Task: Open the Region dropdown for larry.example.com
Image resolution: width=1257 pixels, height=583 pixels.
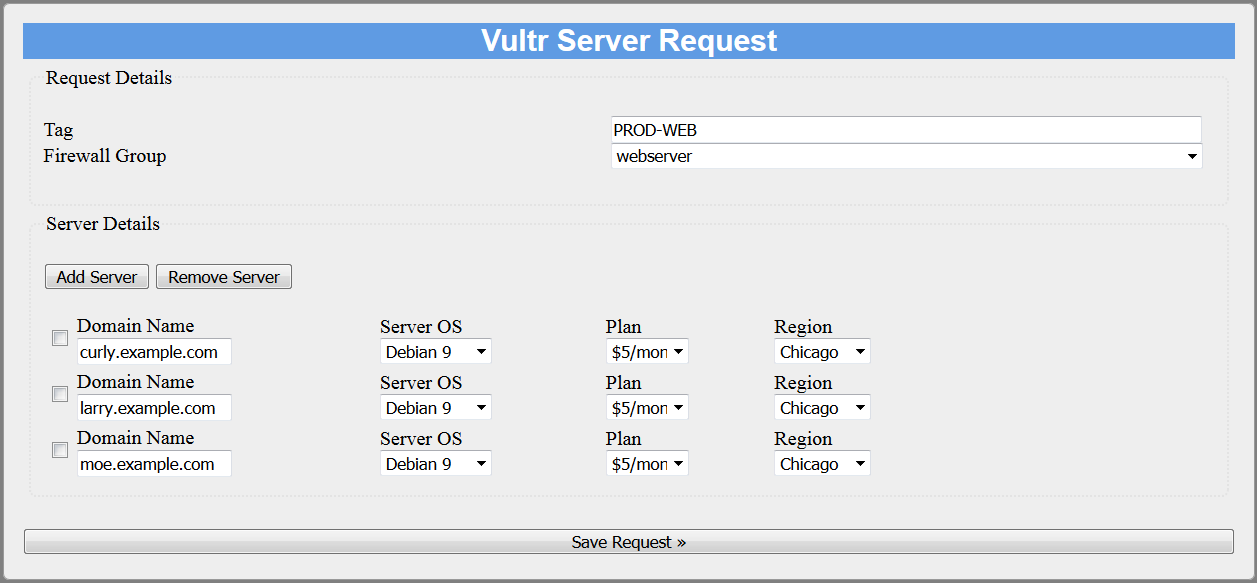Action: 821,407
